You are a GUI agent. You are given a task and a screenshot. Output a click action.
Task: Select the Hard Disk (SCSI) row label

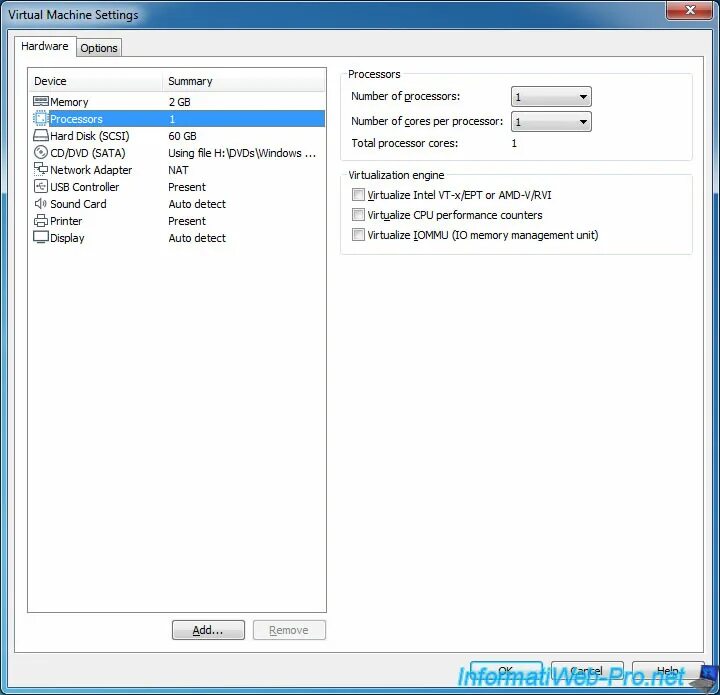coord(90,136)
